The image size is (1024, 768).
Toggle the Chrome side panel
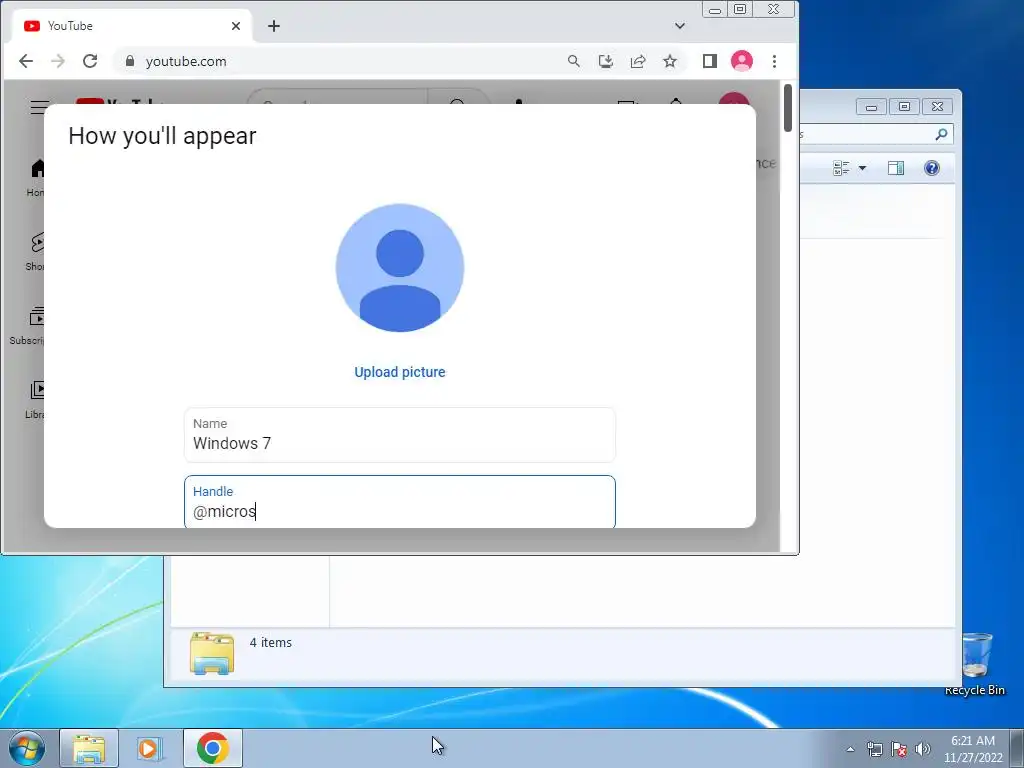(x=710, y=61)
